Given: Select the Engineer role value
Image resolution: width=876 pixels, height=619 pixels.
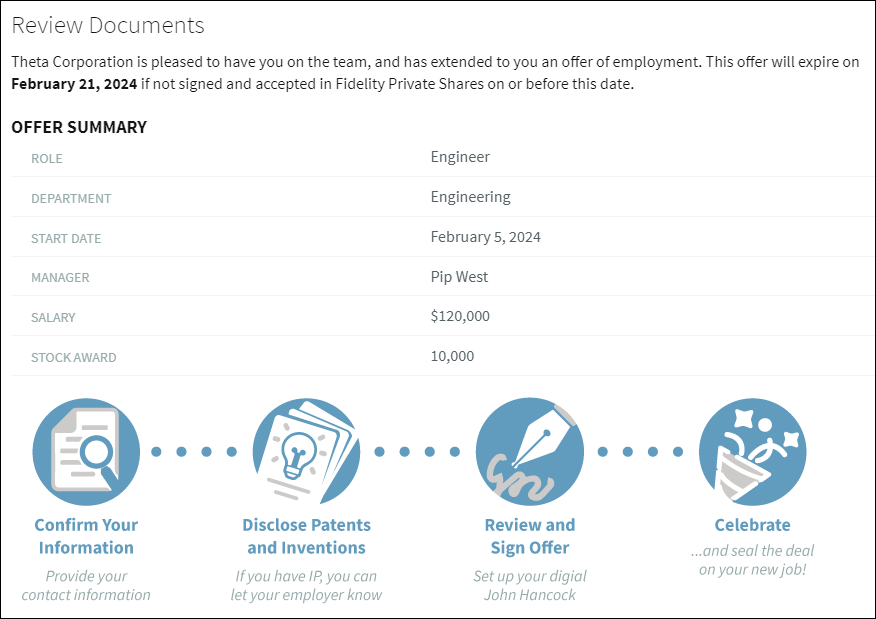Looking at the screenshot, I should pos(460,157).
